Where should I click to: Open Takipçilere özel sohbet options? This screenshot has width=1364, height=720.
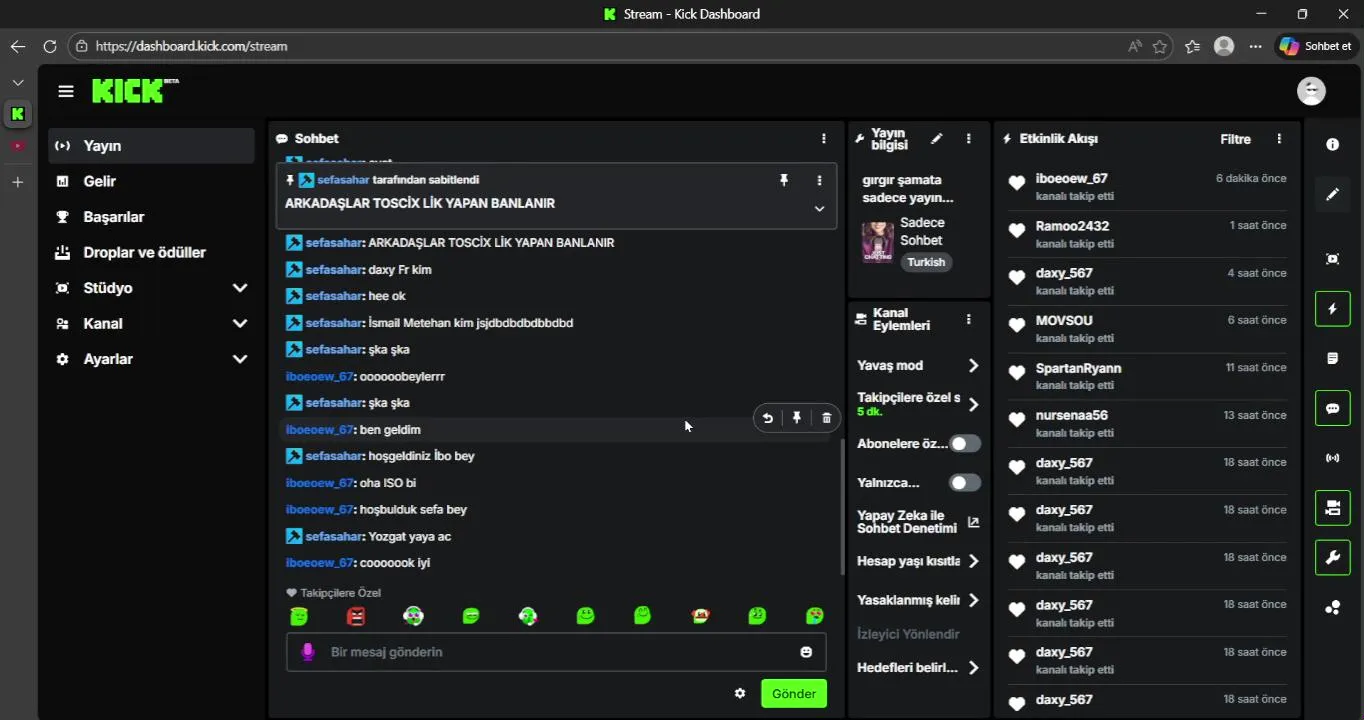(x=918, y=404)
